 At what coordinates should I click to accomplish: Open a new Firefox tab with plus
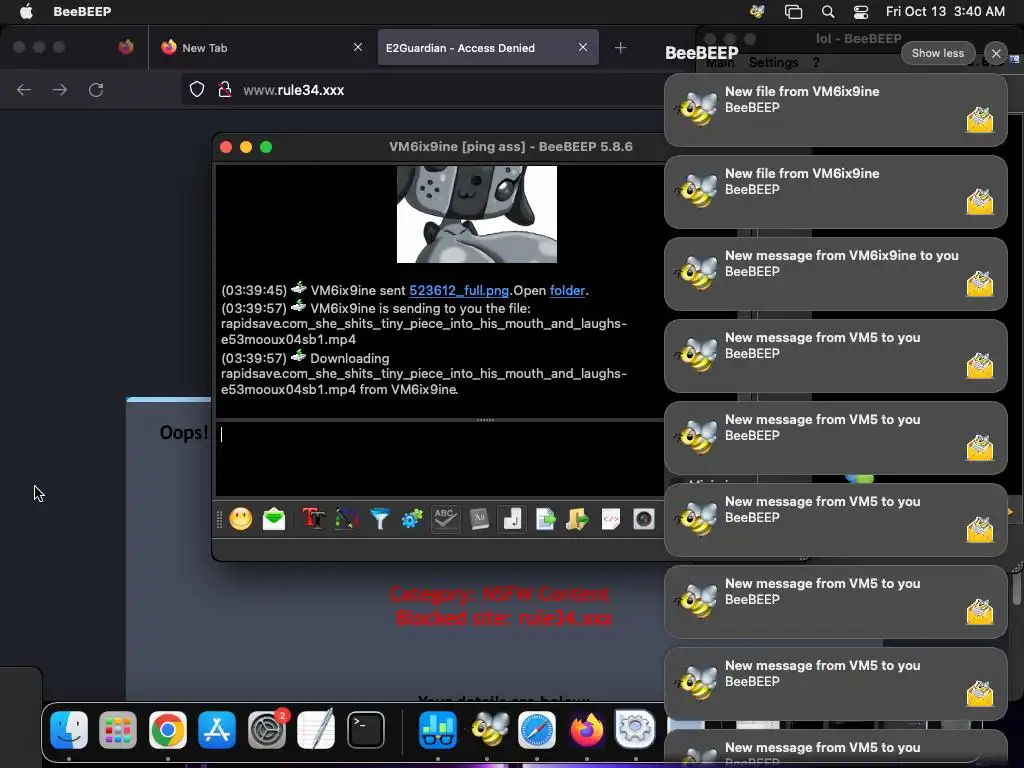[x=620, y=48]
